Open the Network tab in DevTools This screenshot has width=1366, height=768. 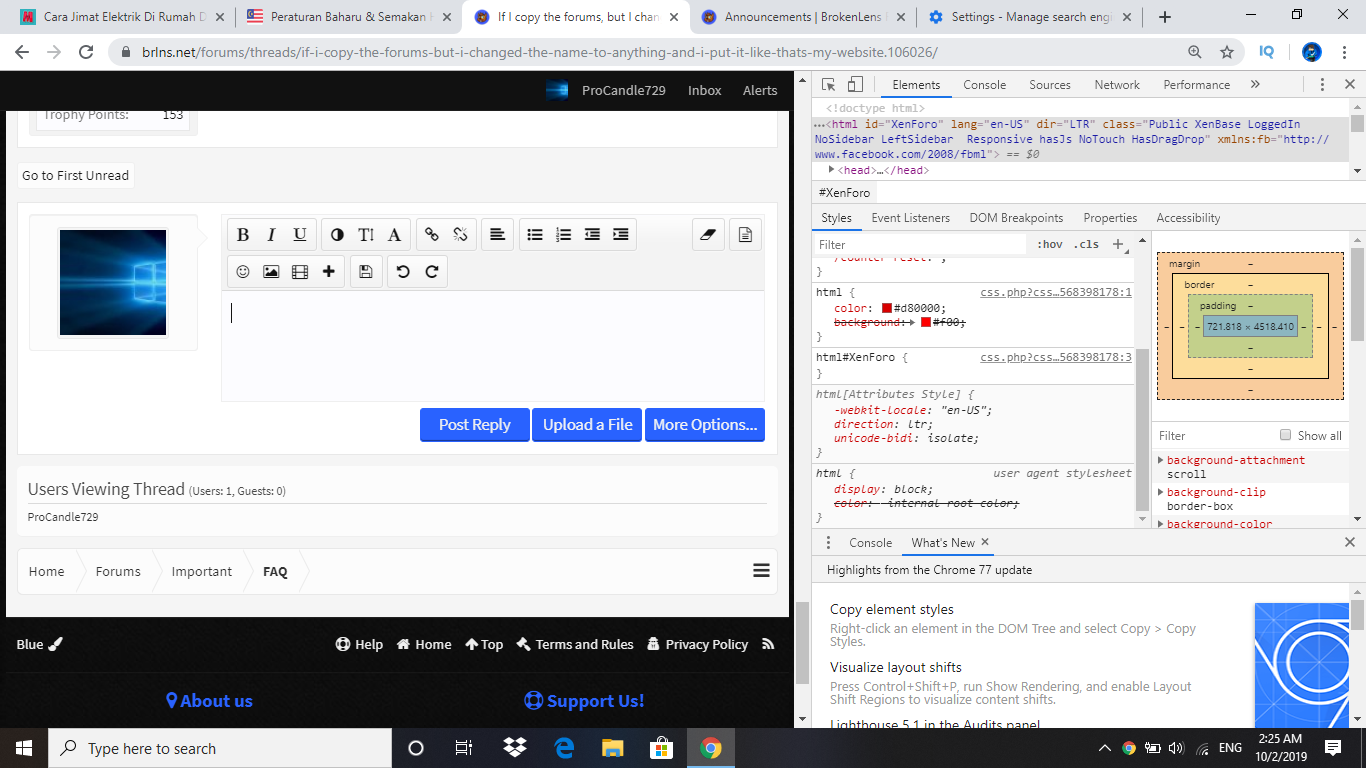click(1117, 85)
